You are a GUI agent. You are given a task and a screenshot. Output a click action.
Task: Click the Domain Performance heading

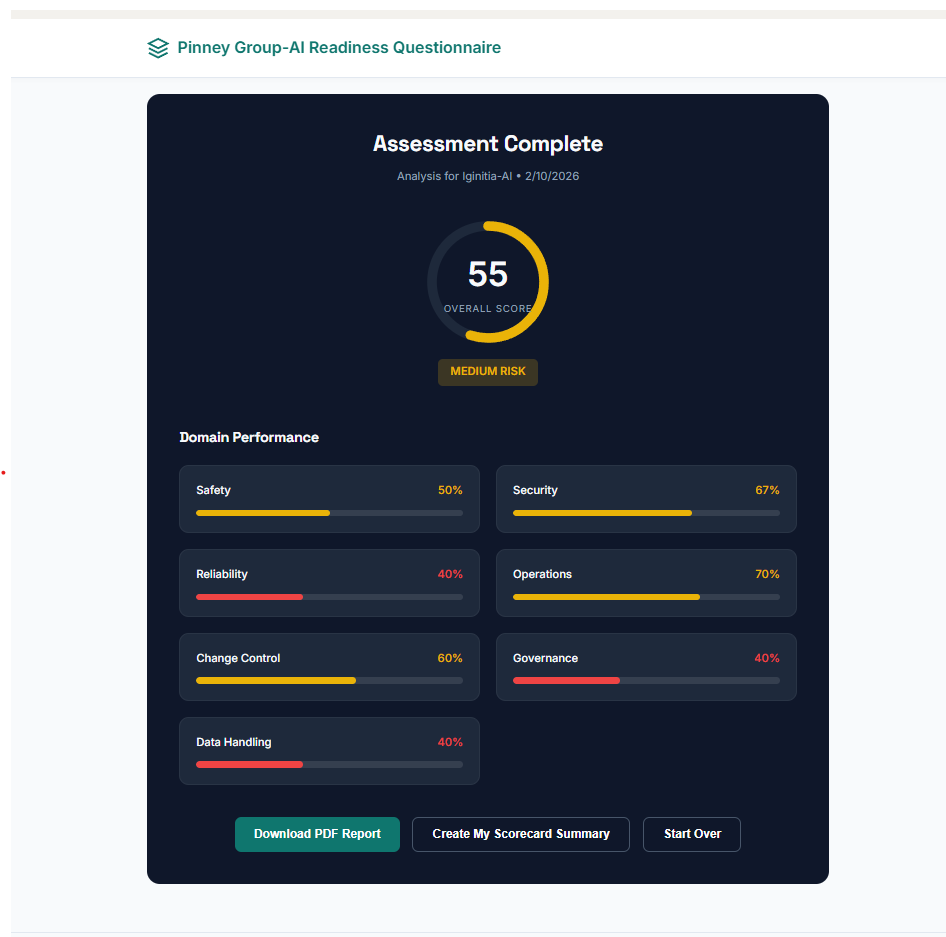point(249,437)
